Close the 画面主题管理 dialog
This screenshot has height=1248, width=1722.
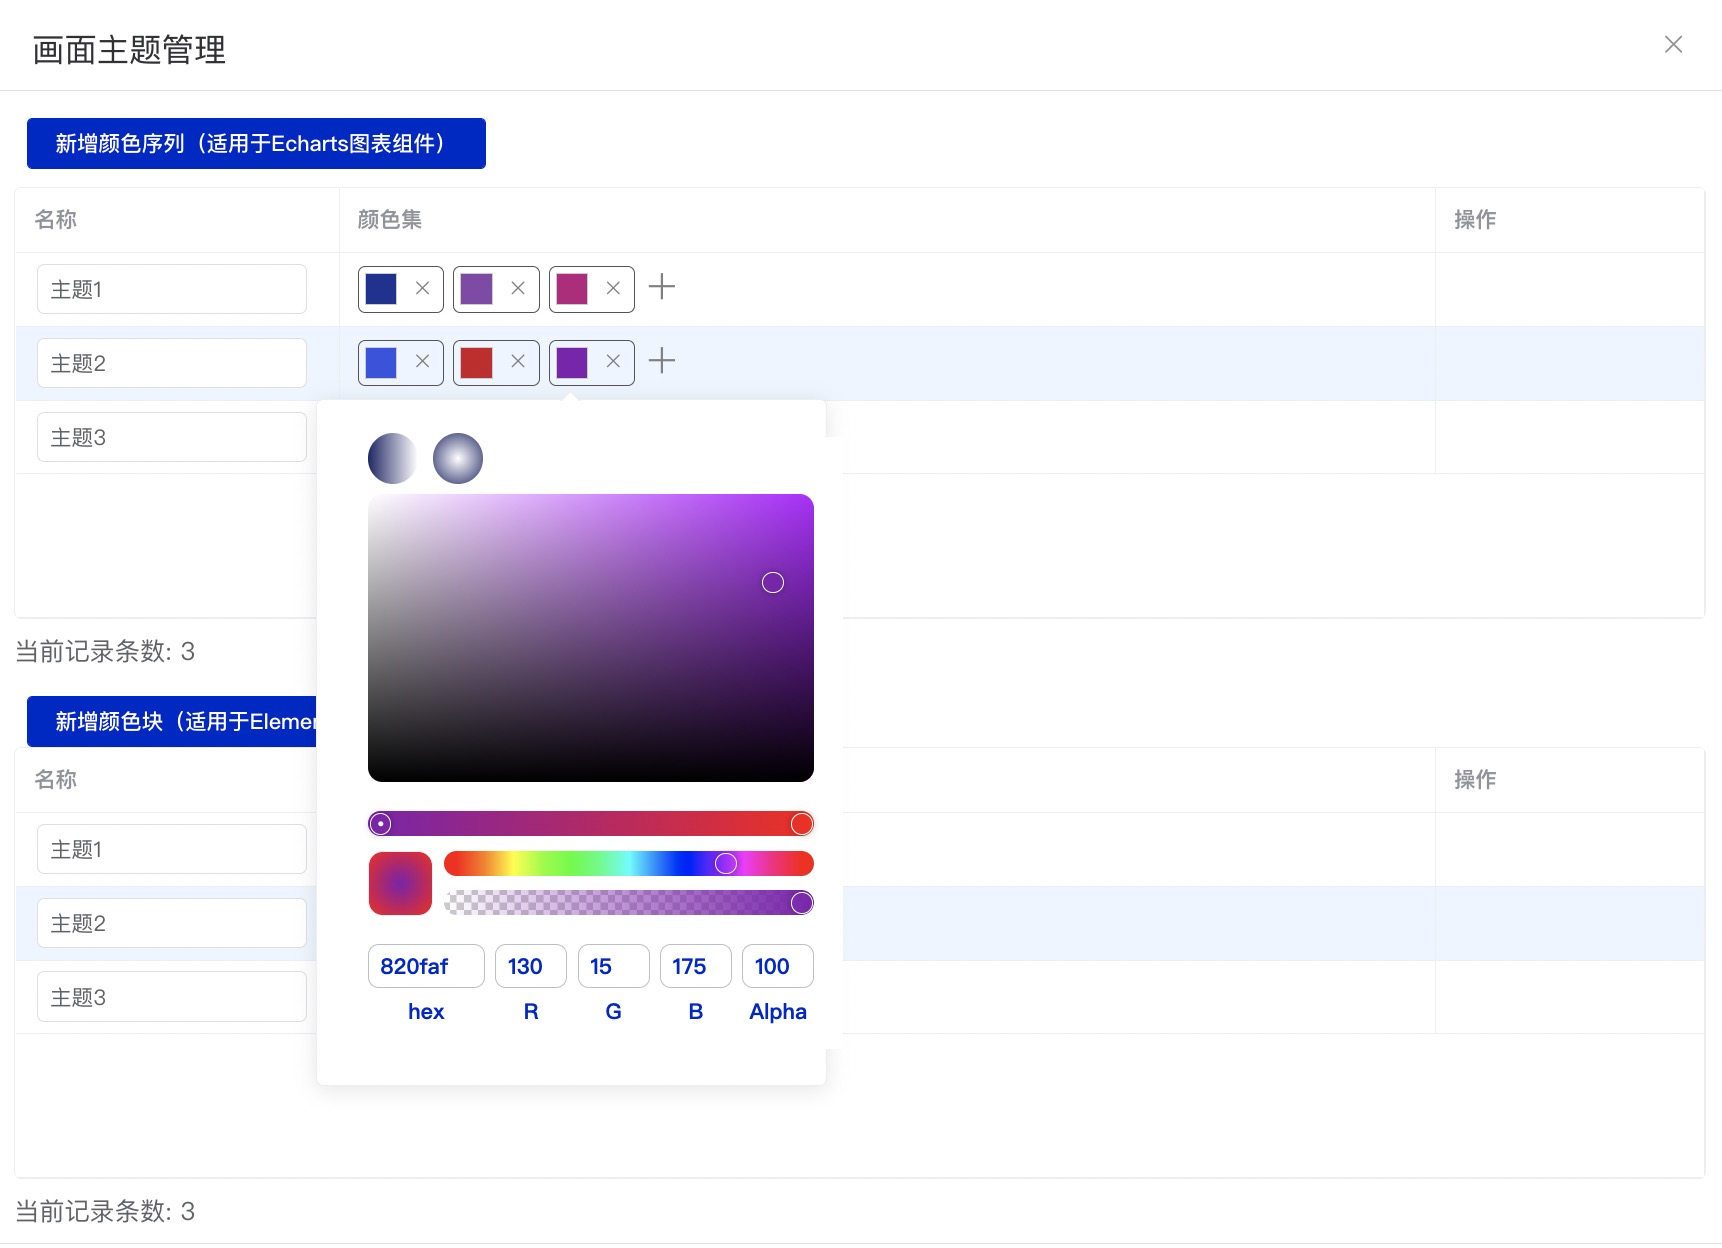click(x=1673, y=44)
